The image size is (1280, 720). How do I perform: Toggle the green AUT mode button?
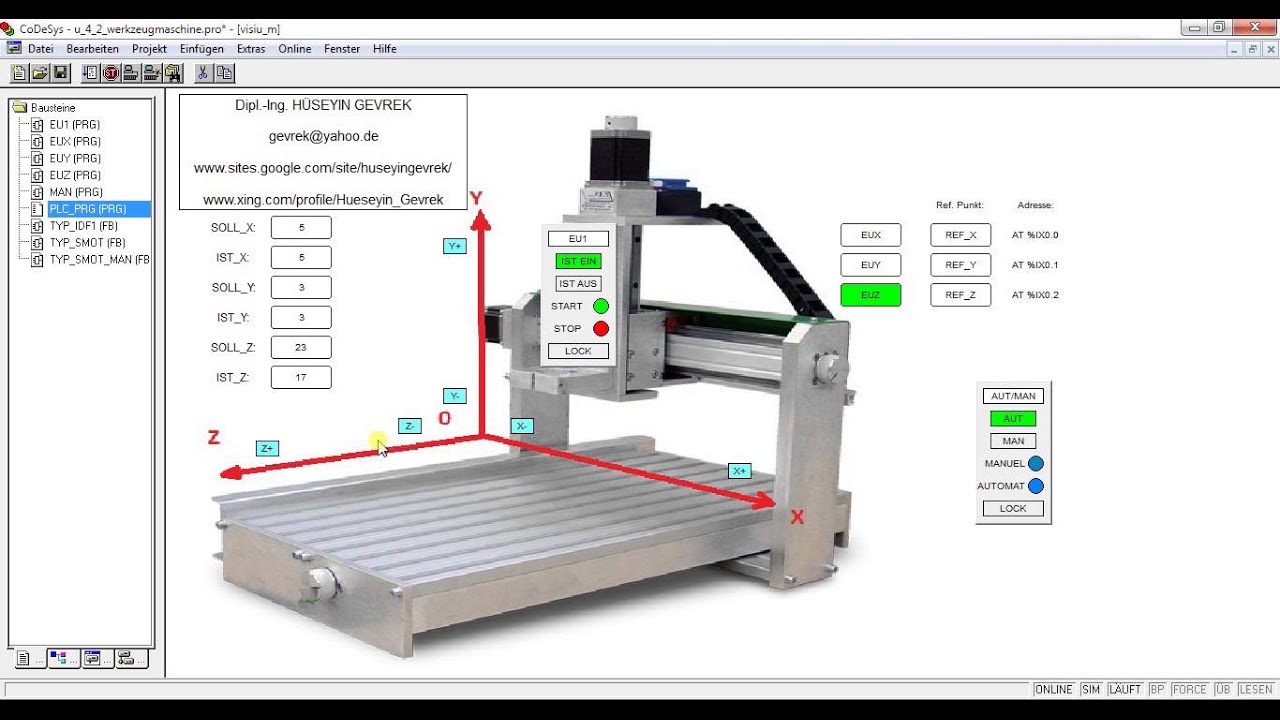tap(1013, 419)
